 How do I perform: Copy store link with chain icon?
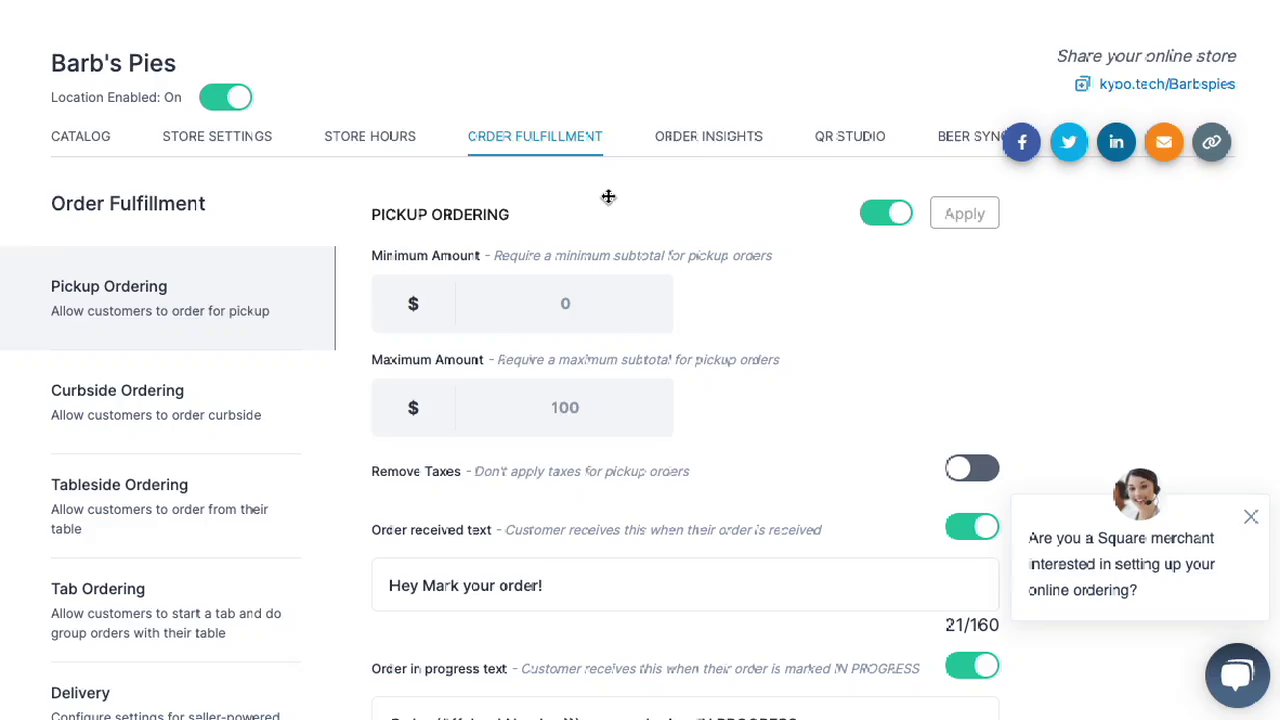[x=1211, y=142]
